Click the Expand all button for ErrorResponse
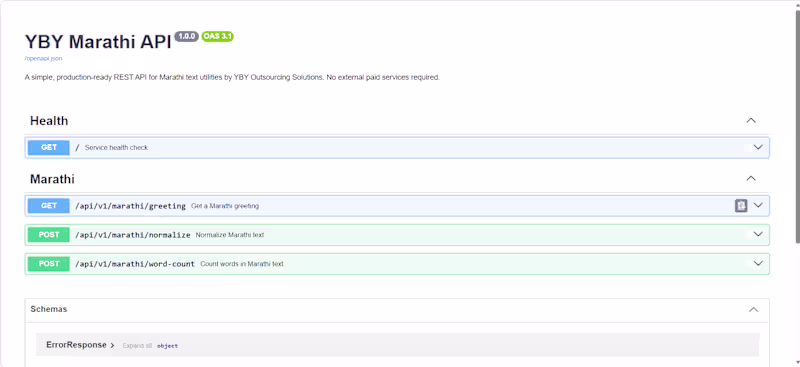 pyautogui.click(x=137, y=346)
